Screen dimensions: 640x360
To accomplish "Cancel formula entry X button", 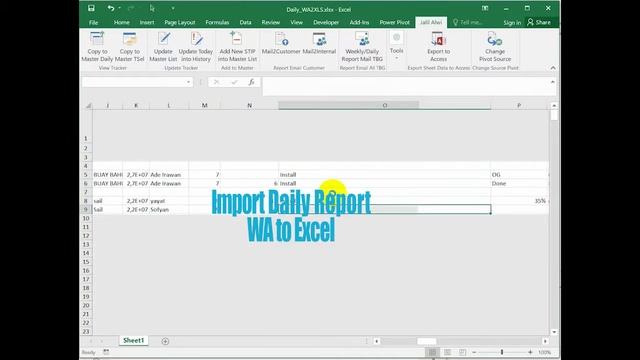I will click(216, 82).
